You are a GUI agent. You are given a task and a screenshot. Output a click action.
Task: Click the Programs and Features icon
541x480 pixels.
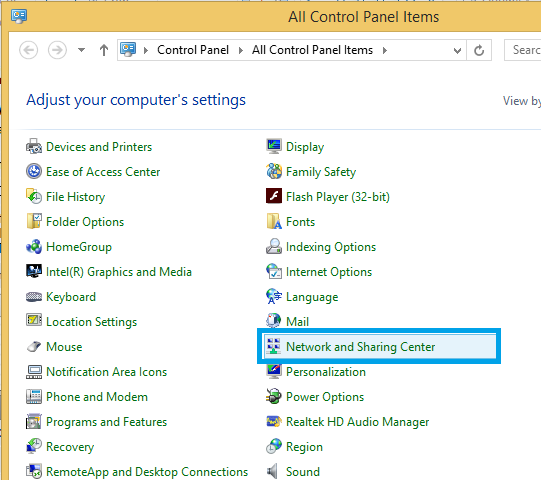34,421
